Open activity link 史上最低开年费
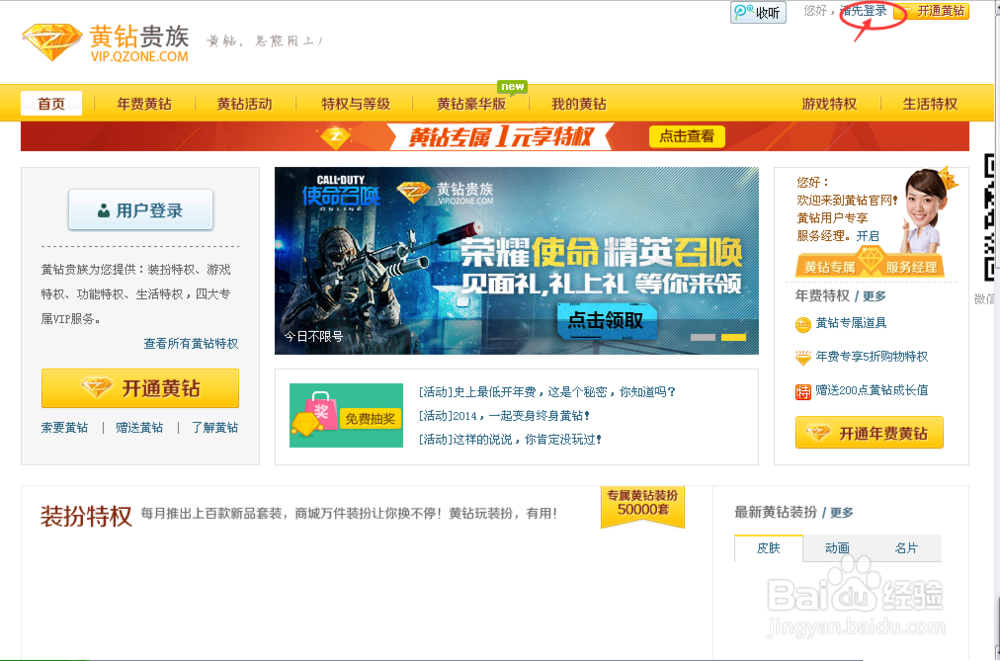This screenshot has width=1000, height=661. coord(547,392)
